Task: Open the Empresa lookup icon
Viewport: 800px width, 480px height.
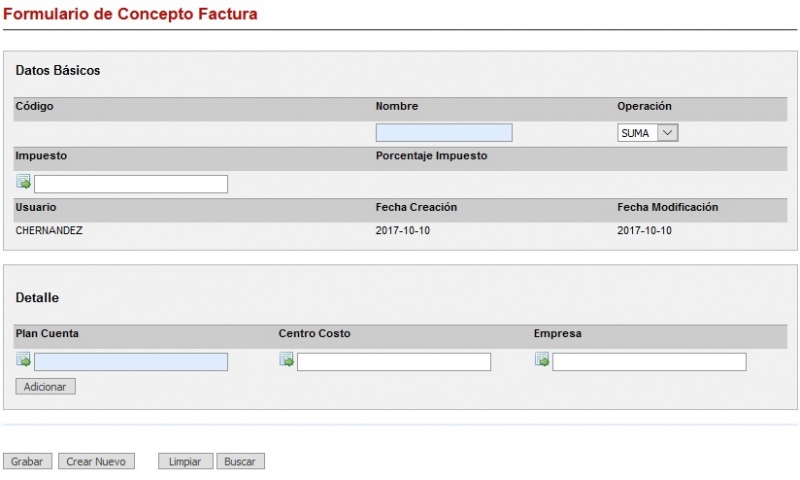Action: [542, 360]
